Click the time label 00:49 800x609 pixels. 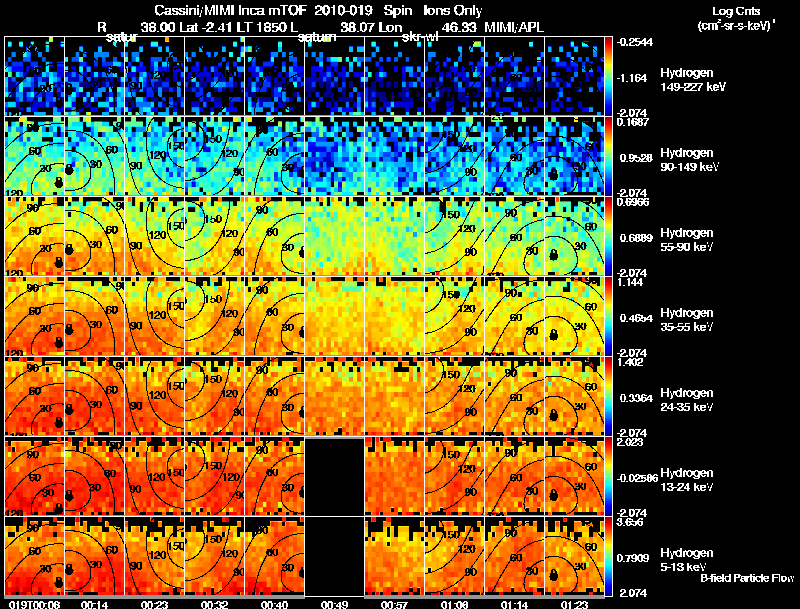point(334,604)
